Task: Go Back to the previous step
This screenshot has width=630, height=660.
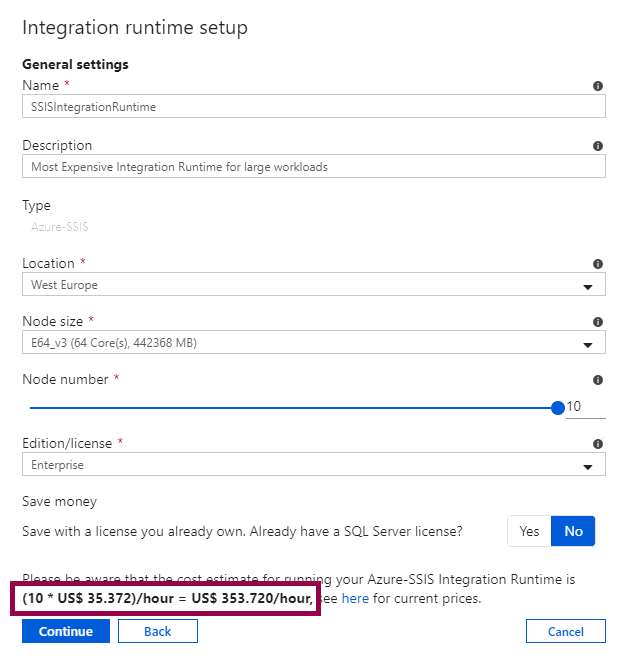Action: tap(157, 631)
